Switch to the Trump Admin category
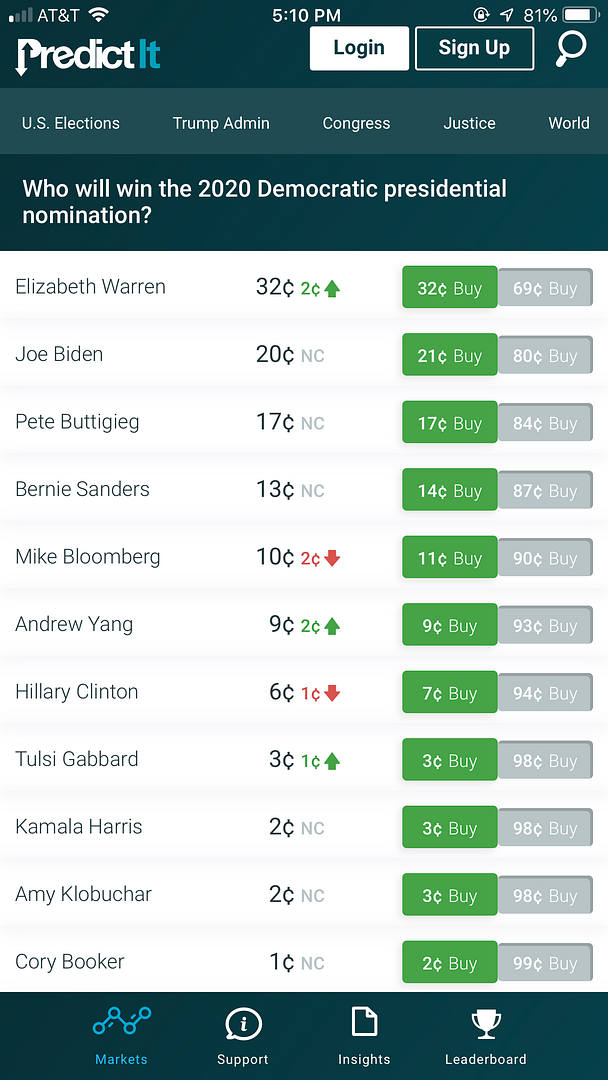 click(x=221, y=123)
